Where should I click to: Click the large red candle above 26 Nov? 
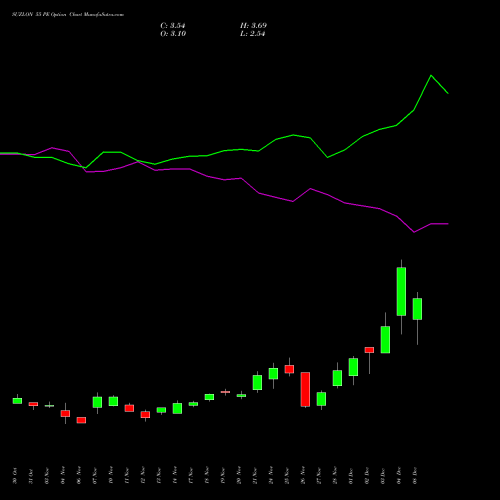305,389
